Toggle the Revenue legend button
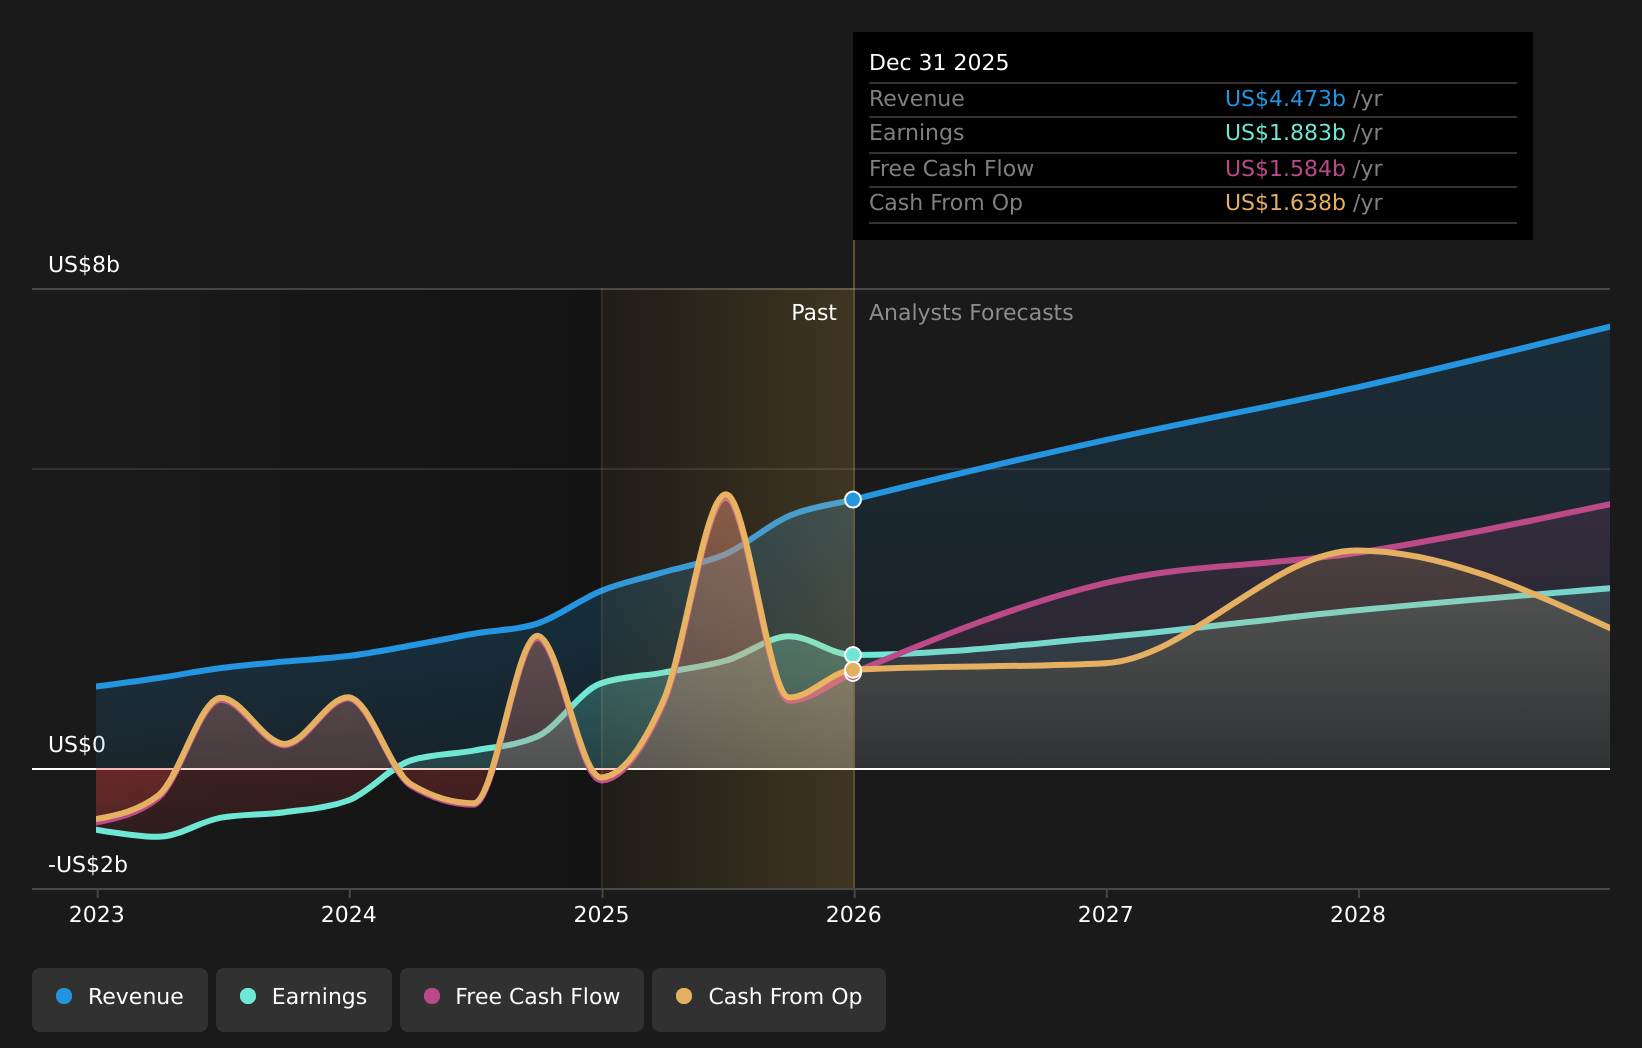Image resolution: width=1642 pixels, height=1048 pixels. pos(120,998)
